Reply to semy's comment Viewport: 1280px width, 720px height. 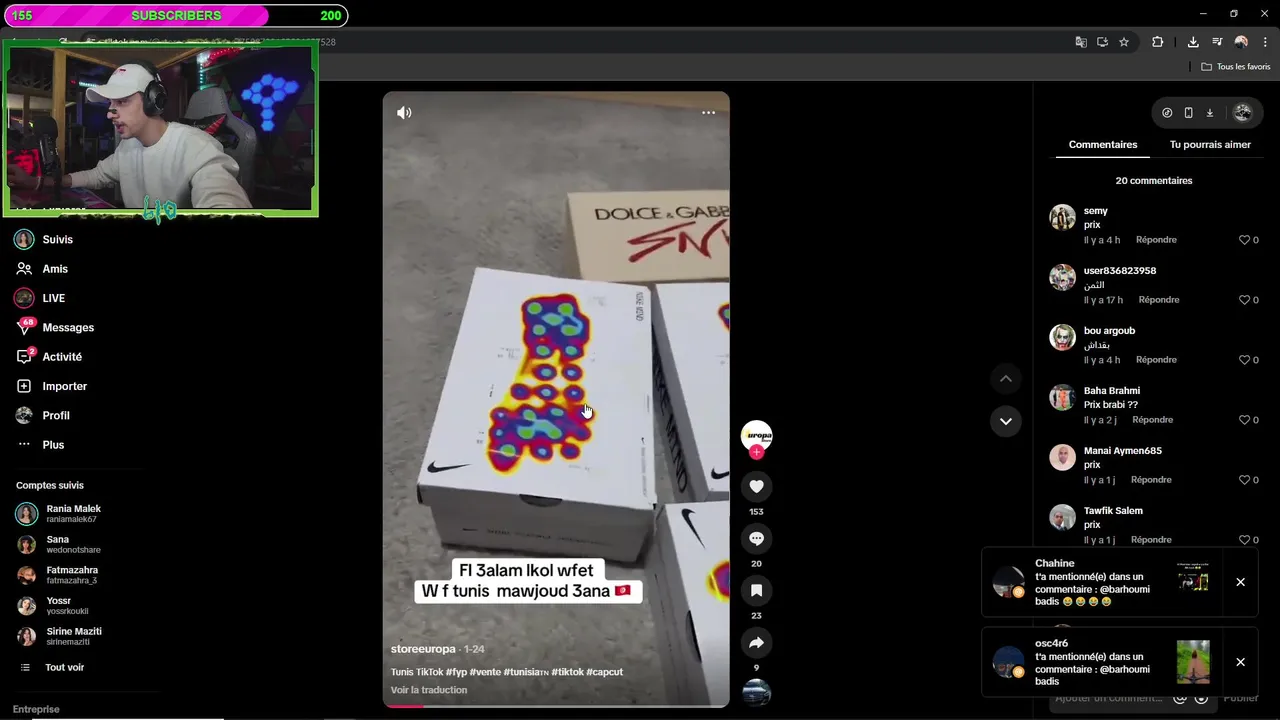(1156, 240)
